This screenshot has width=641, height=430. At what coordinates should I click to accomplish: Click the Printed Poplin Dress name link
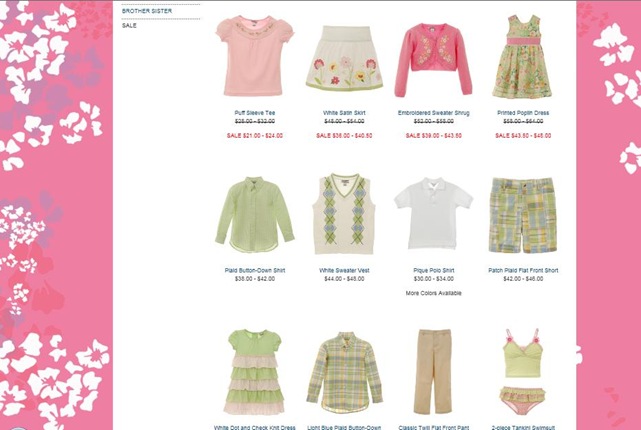coord(523,113)
